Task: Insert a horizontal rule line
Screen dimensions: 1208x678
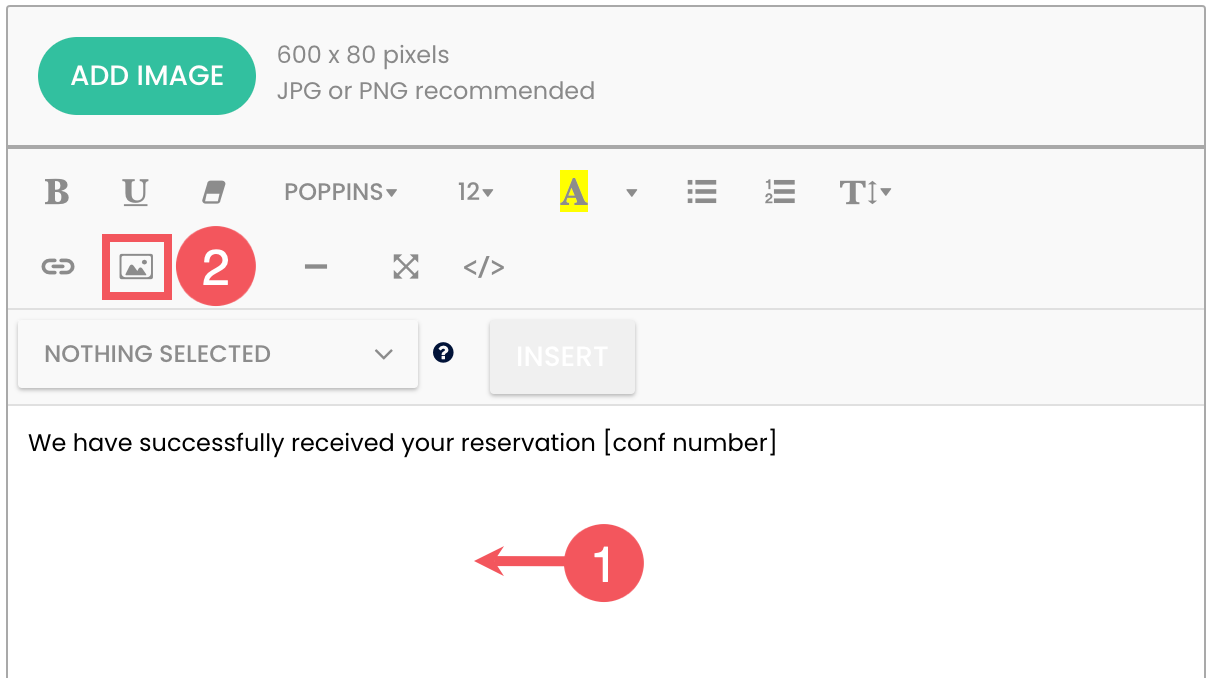Action: [x=316, y=267]
